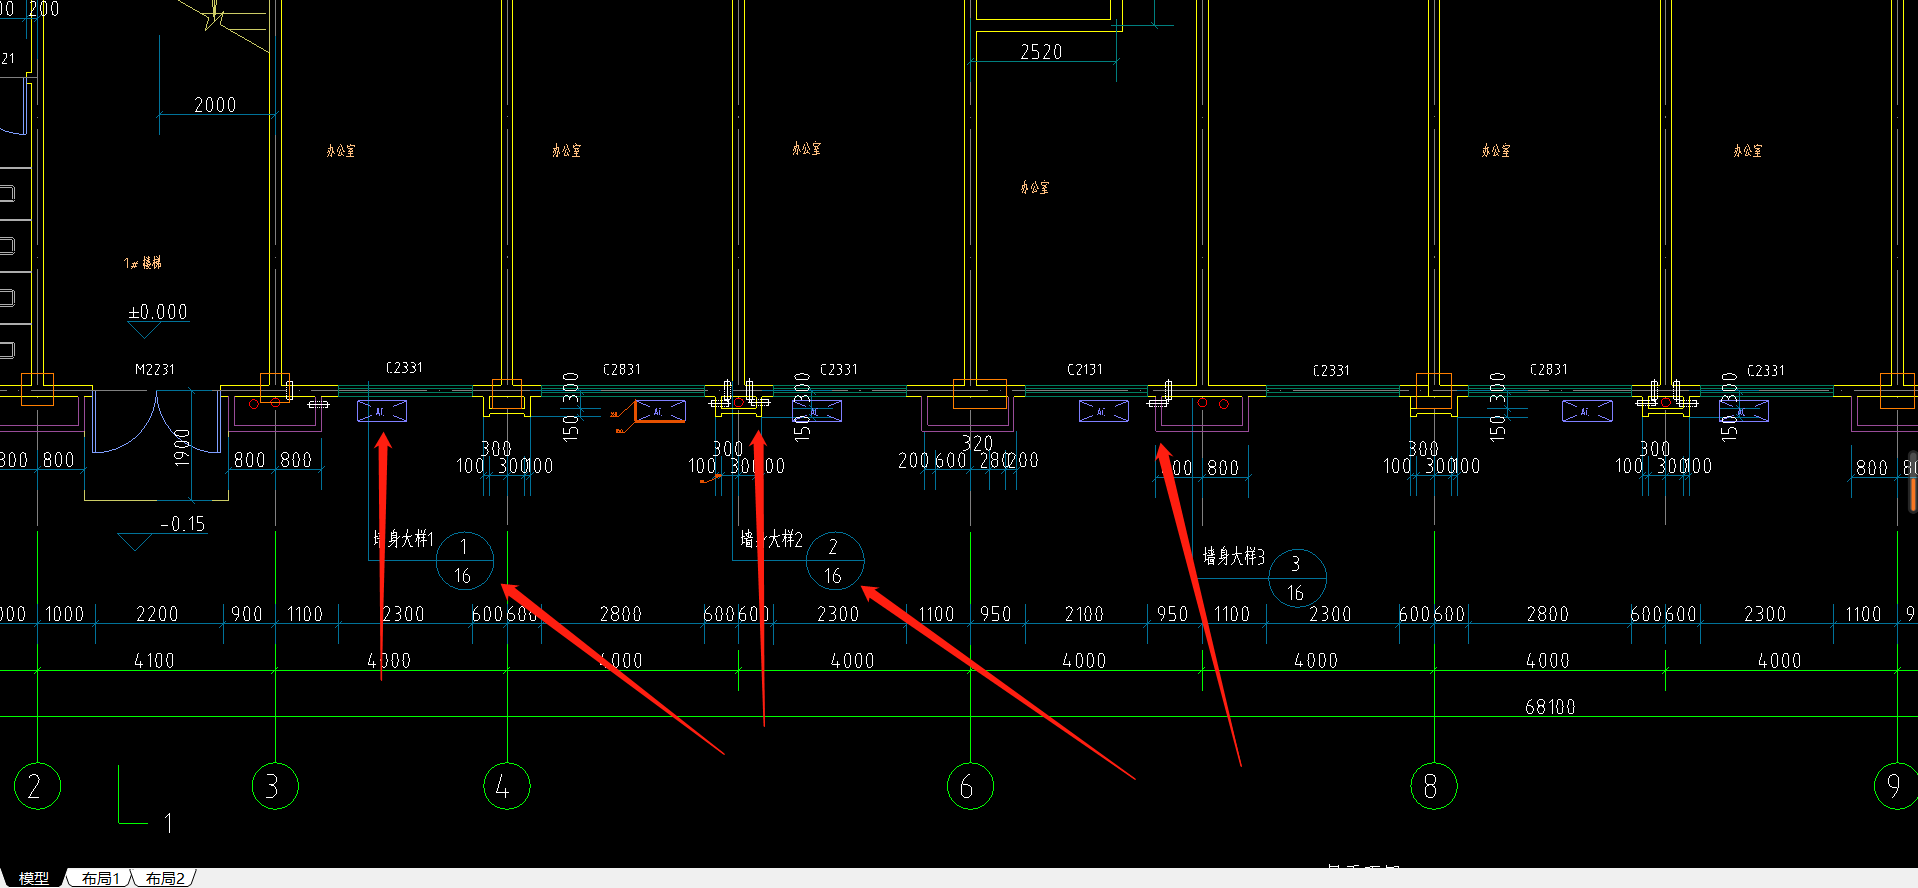Viewport: 1918px width, 888px height.
Task: Select axis grid bubble 6
Action: (970, 786)
